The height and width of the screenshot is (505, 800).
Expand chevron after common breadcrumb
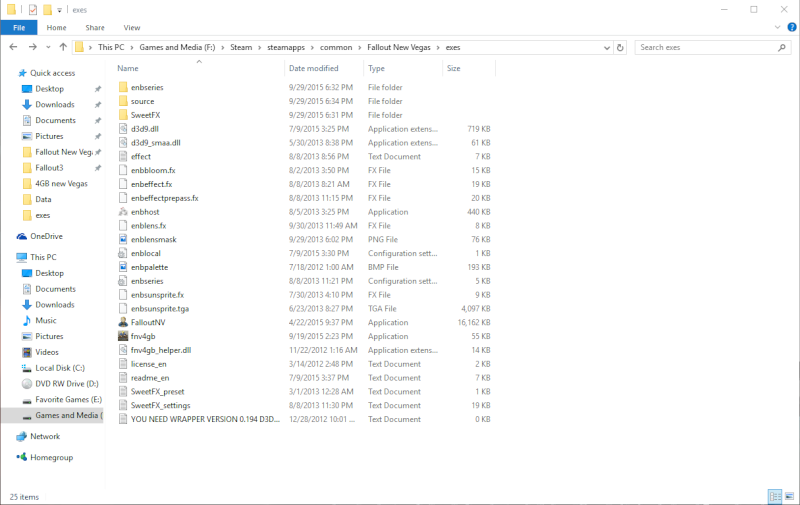360,47
